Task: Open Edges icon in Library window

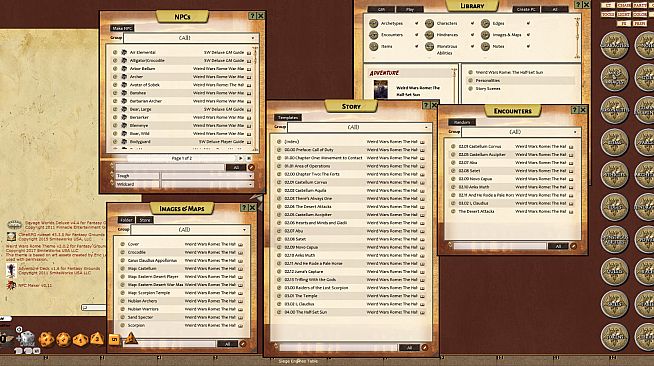Action: click(485, 24)
